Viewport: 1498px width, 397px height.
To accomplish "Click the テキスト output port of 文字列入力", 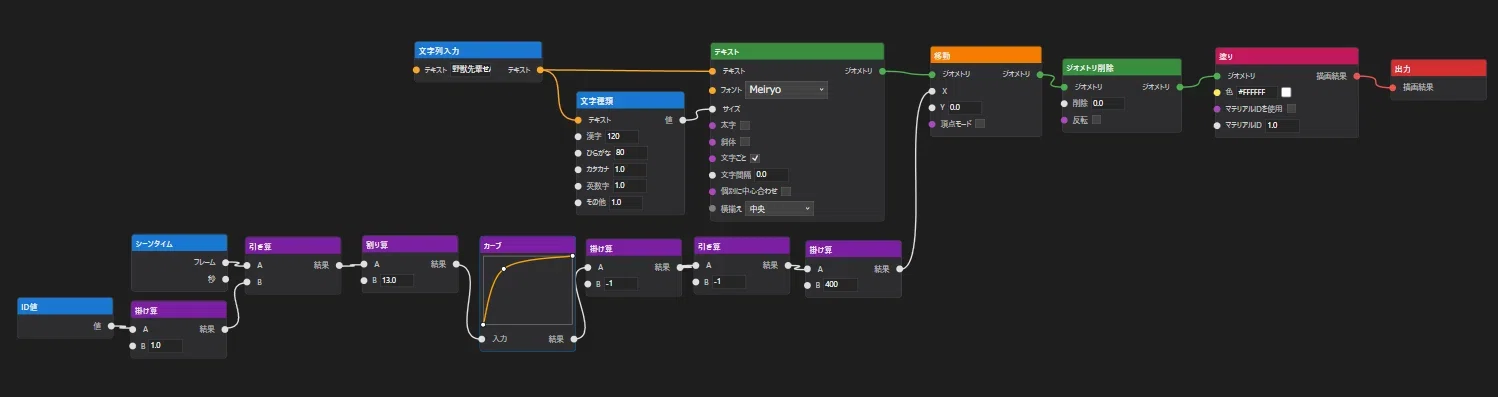I will [x=540, y=70].
